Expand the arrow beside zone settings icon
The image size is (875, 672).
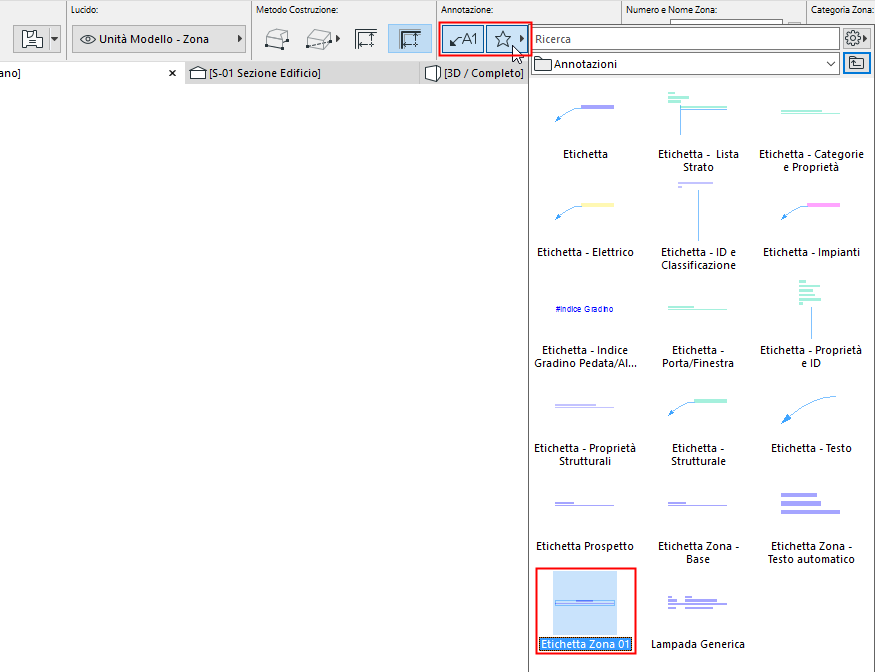click(x=55, y=39)
